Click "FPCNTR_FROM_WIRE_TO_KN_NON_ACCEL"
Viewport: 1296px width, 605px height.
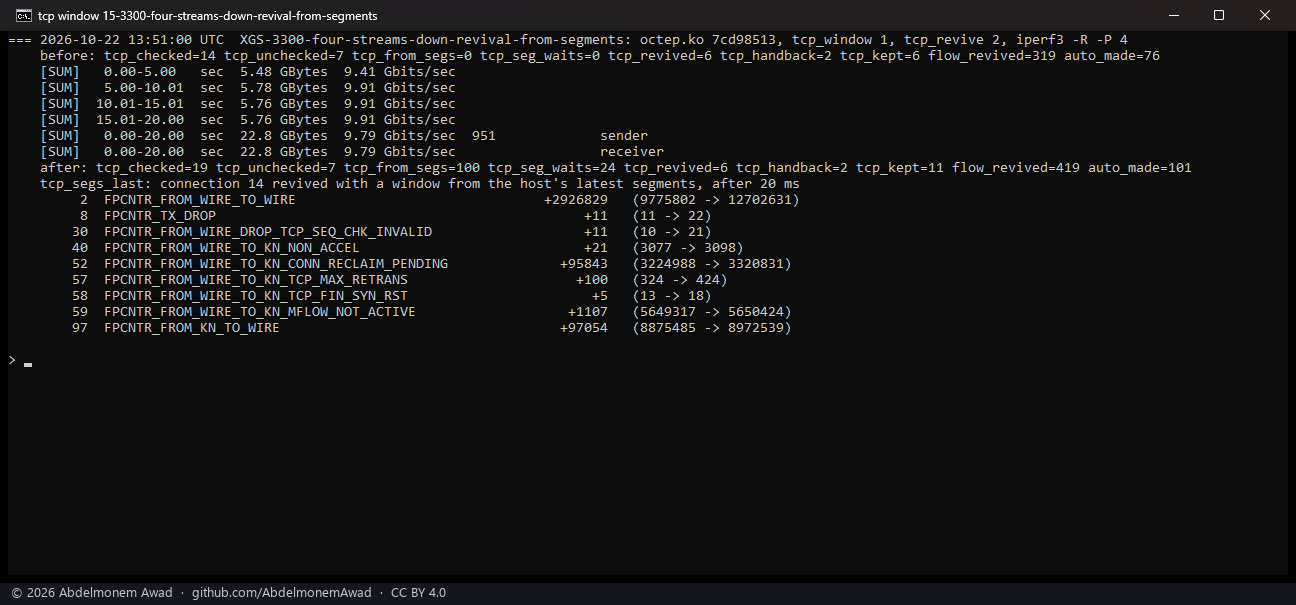pyautogui.click(x=232, y=248)
